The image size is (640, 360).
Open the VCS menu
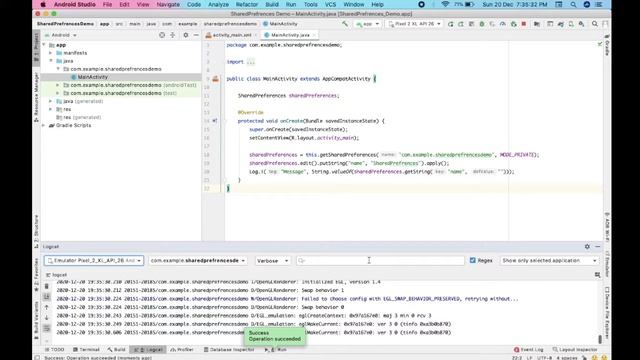[x=330, y=4]
